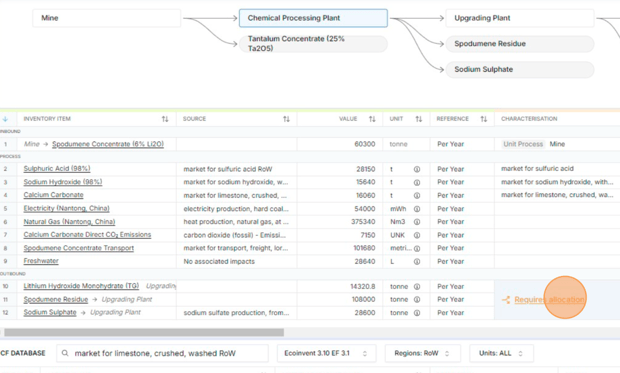Open Natural Gas (Nantong, China) item

pyautogui.click(x=69, y=222)
